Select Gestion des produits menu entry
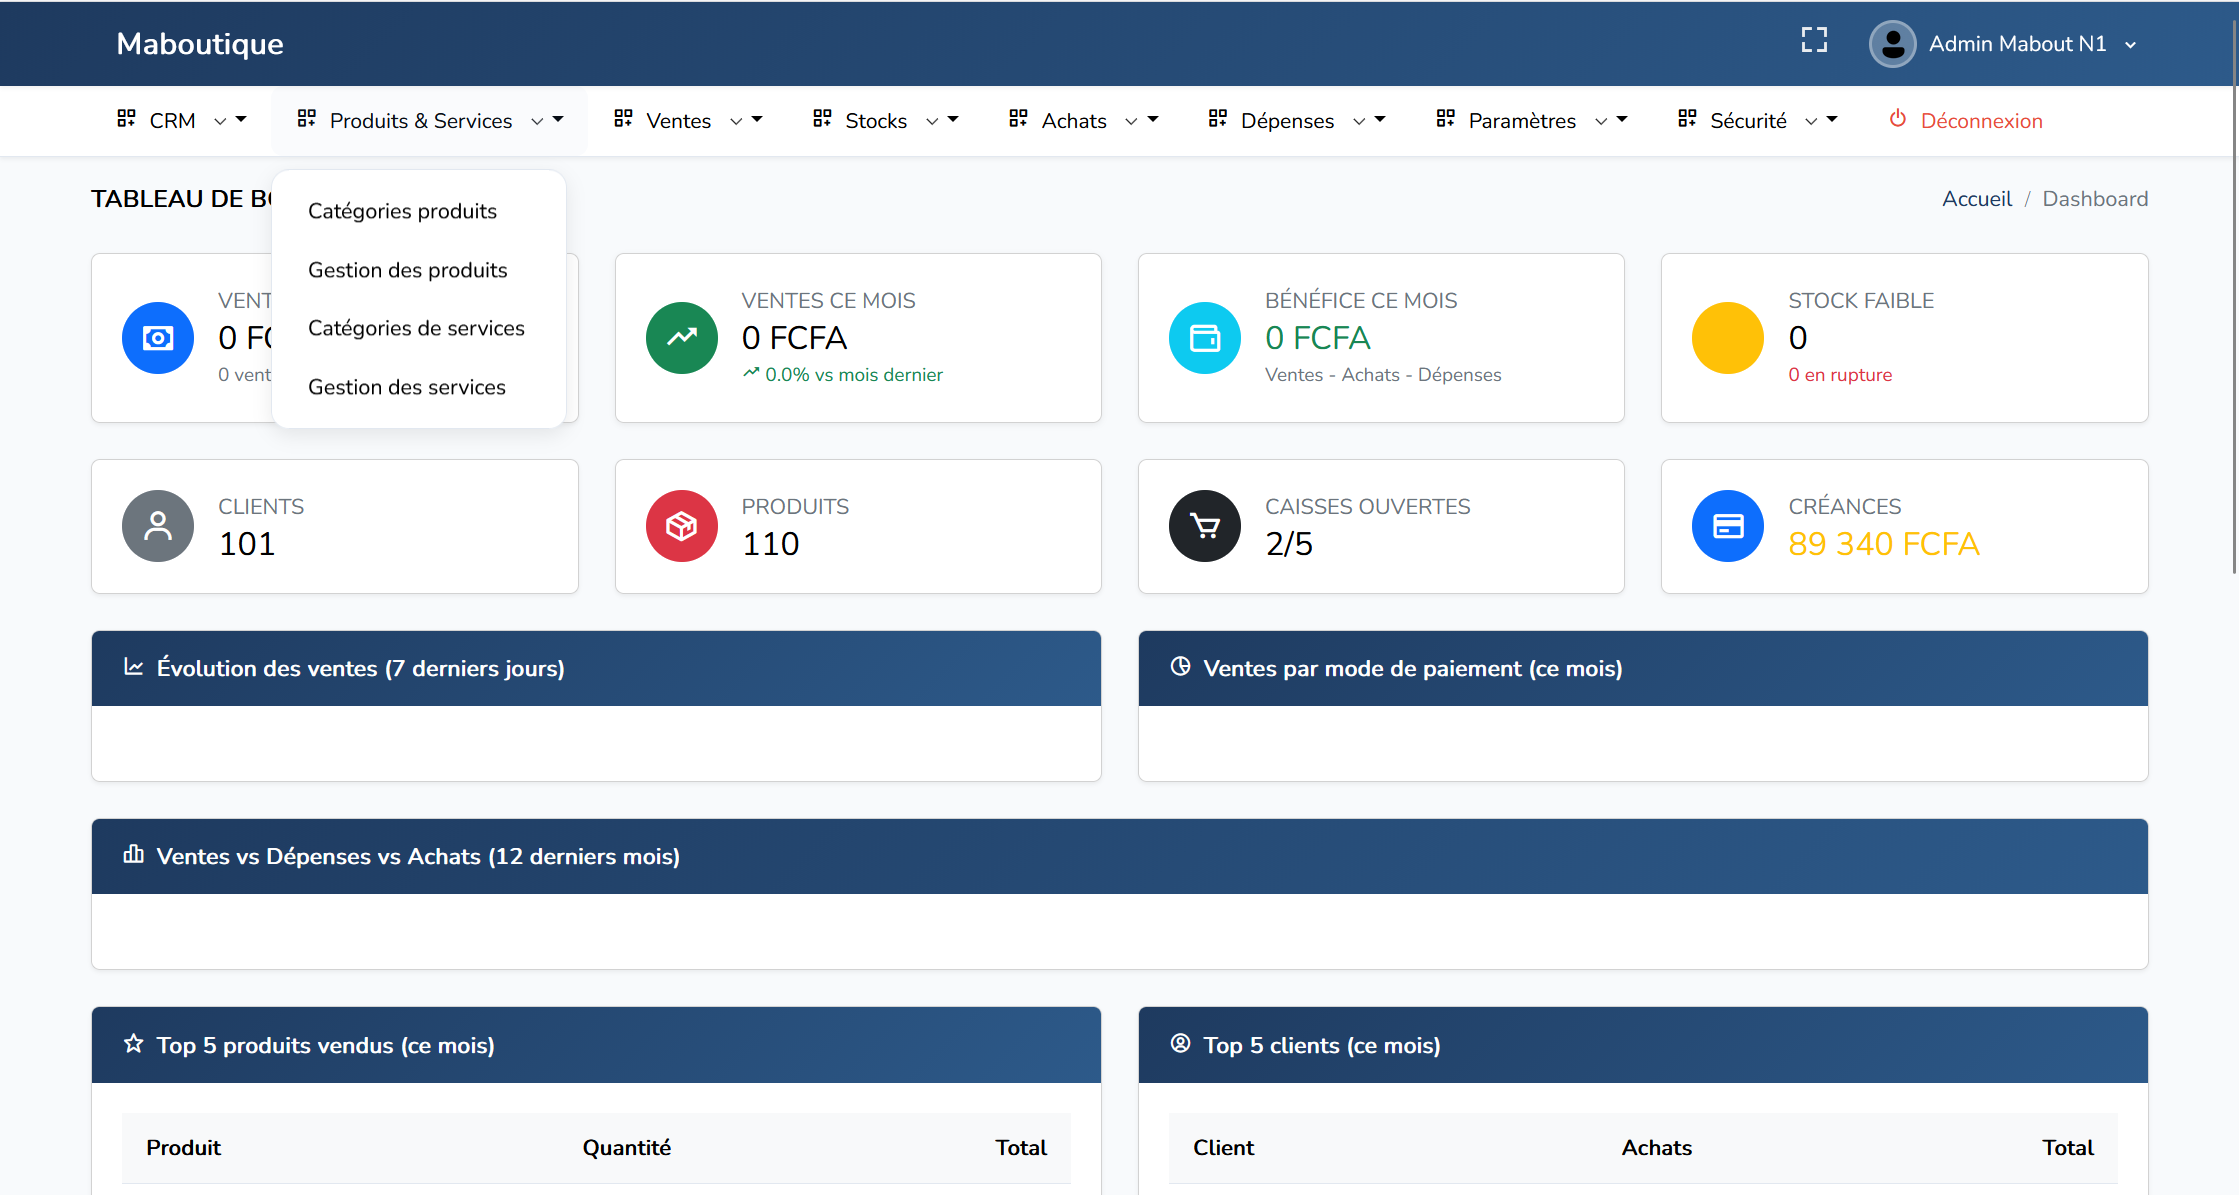This screenshot has width=2239, height=1195. click(x=407, y=270)
